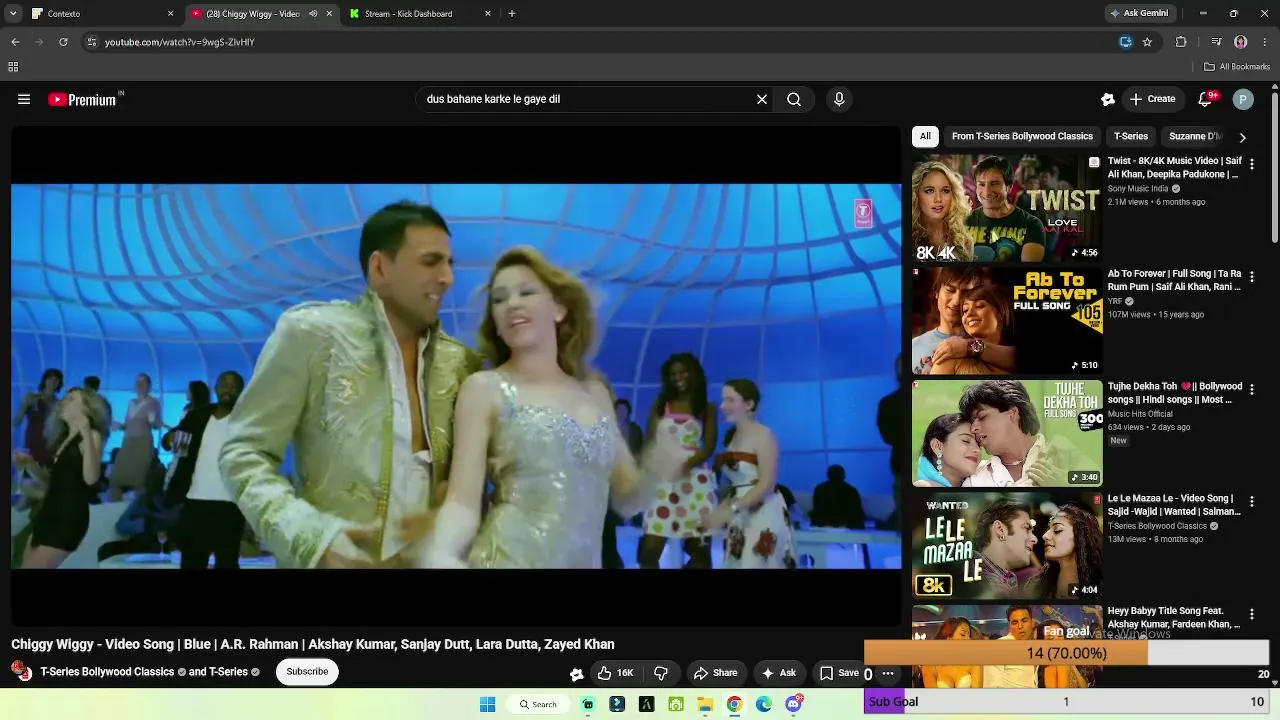Viewport: 1280px width, 720px height.
Task: Open YouTube notifications bell
Action: pyautogui.click(x=1206, y=99)
